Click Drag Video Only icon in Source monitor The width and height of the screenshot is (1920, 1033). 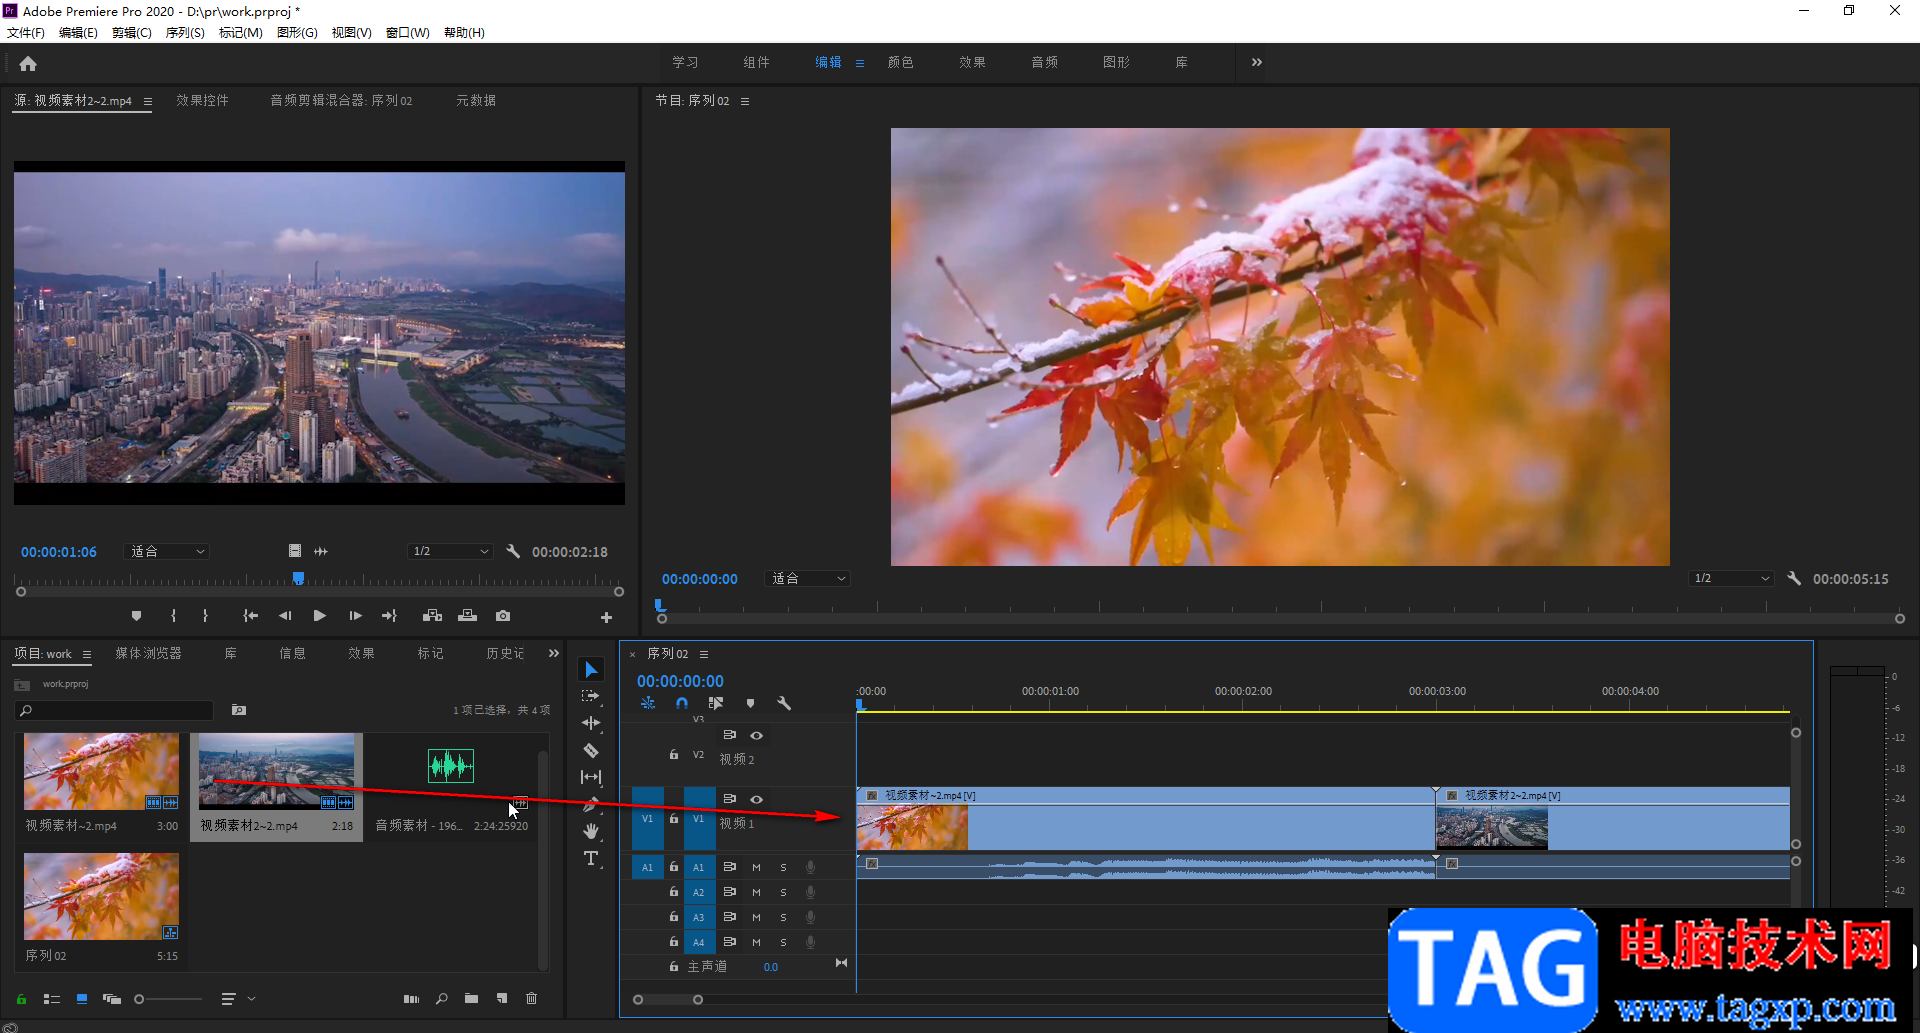pyautogui.click(x=295, y=551)
